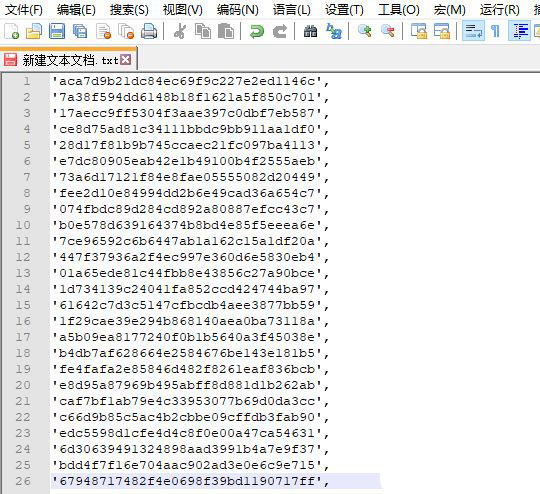Click the text 'fee2d10e84994dd2b6e49cad36a654c7'
Image resolution: width=540 pixels, height=494 pixels.
[x=187, y=193]
